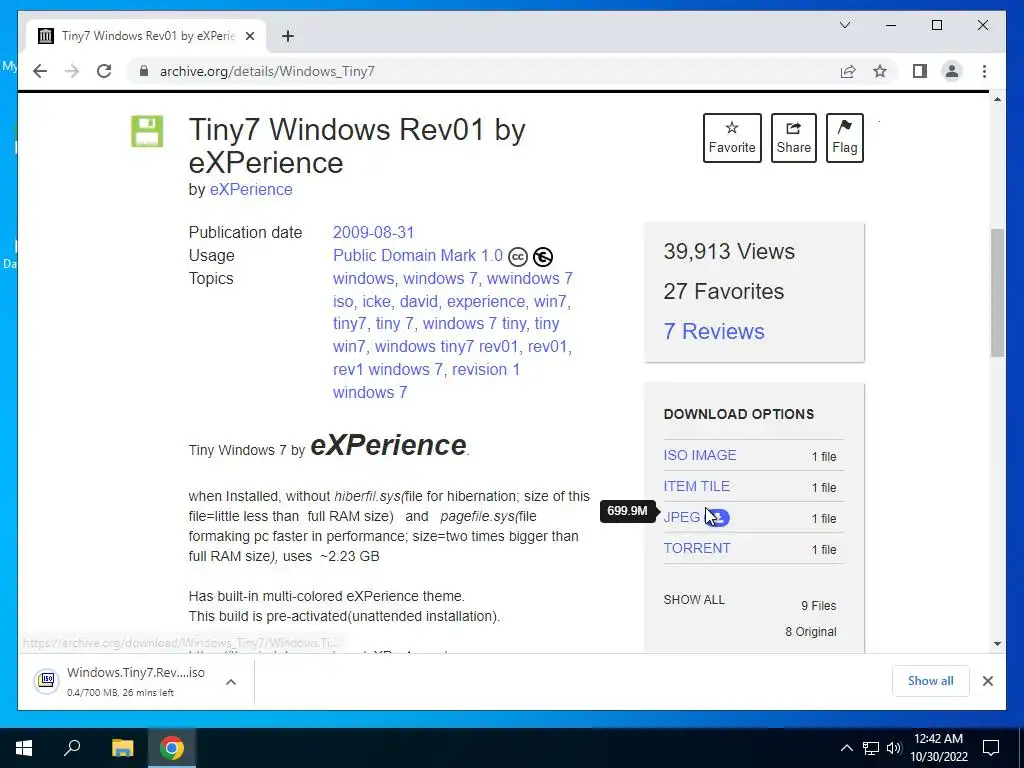Click the '8 Original' link

[x=810, y=632]
